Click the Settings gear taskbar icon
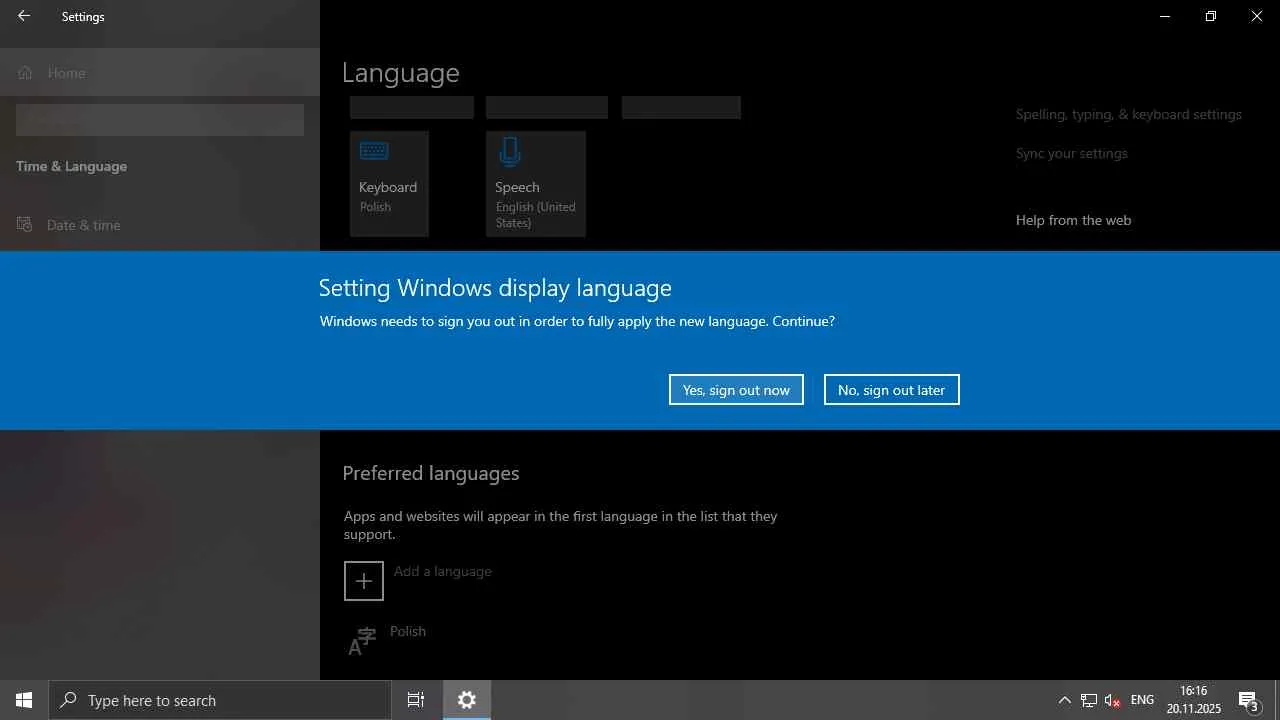The height and width of the screenshot is (720, 1280). pos(467,700)
